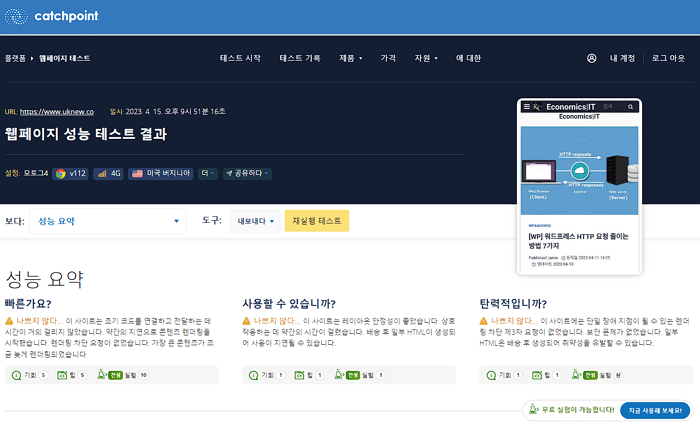This screenshot has height=425, width=700.
Task: Expand the 더 settings dropdown
Action: click(209, 173)
